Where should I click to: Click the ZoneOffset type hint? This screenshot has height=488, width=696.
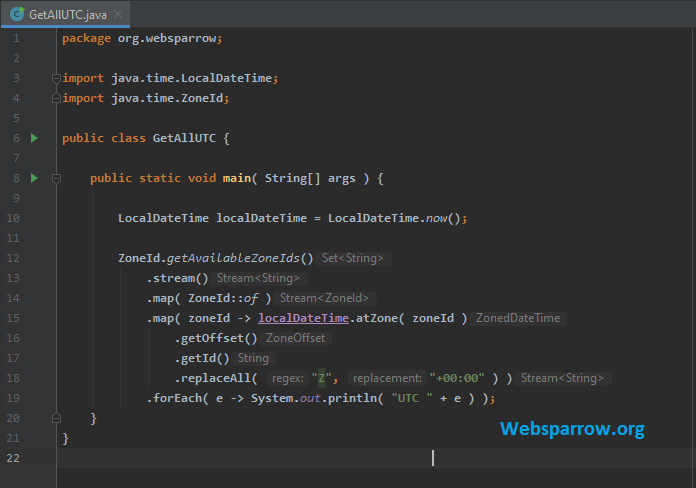[x=296, y=338]
